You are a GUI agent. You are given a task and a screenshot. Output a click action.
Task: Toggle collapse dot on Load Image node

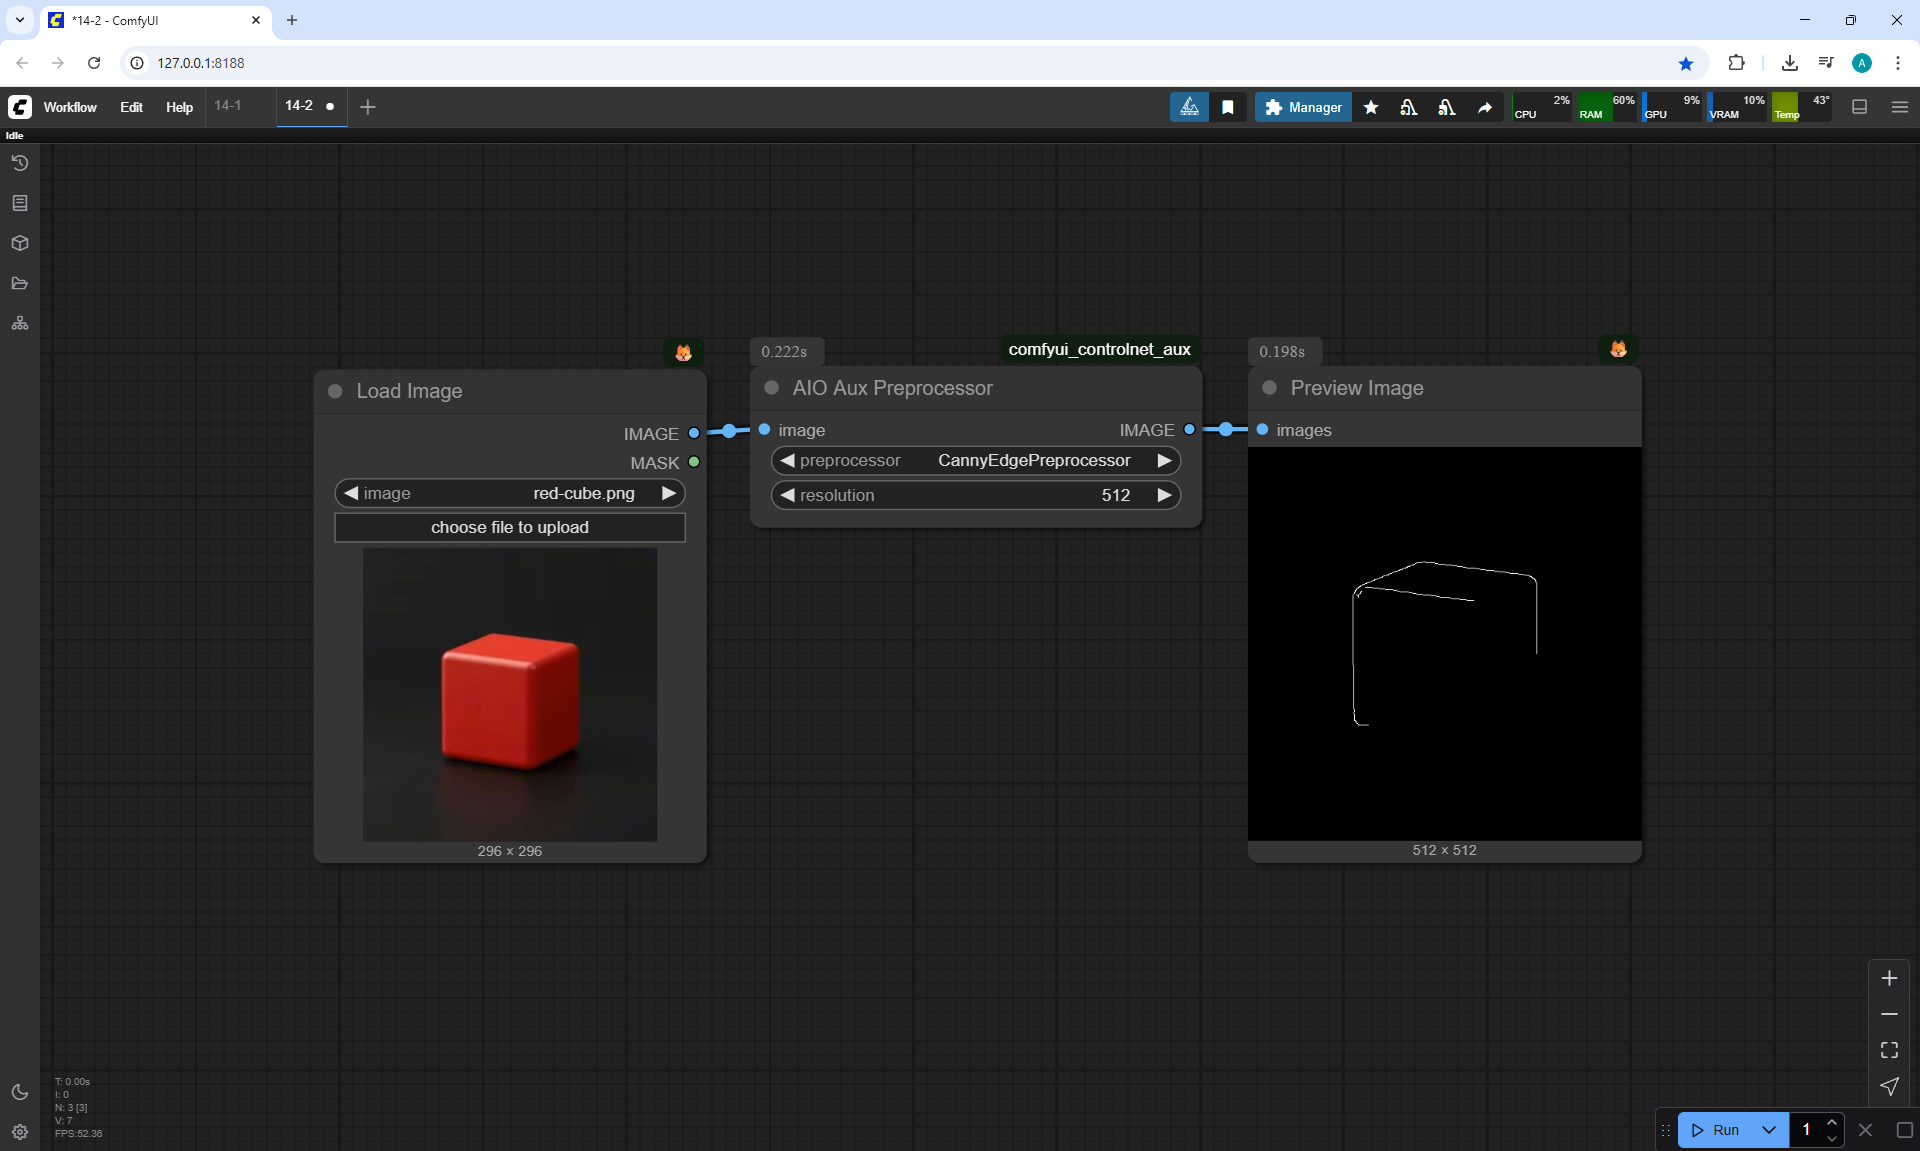pos(336,391)
